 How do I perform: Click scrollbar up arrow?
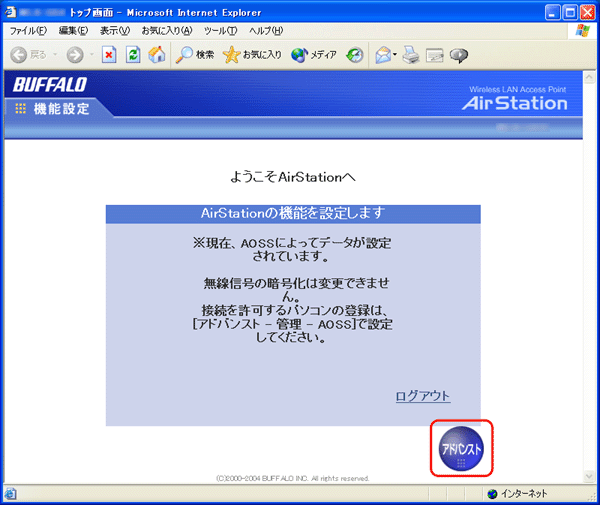click(x=589, y=78)
